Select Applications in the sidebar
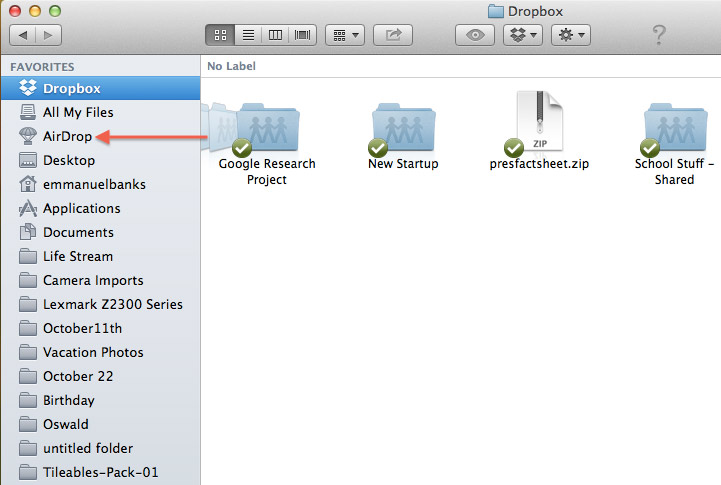 [81, 208]
